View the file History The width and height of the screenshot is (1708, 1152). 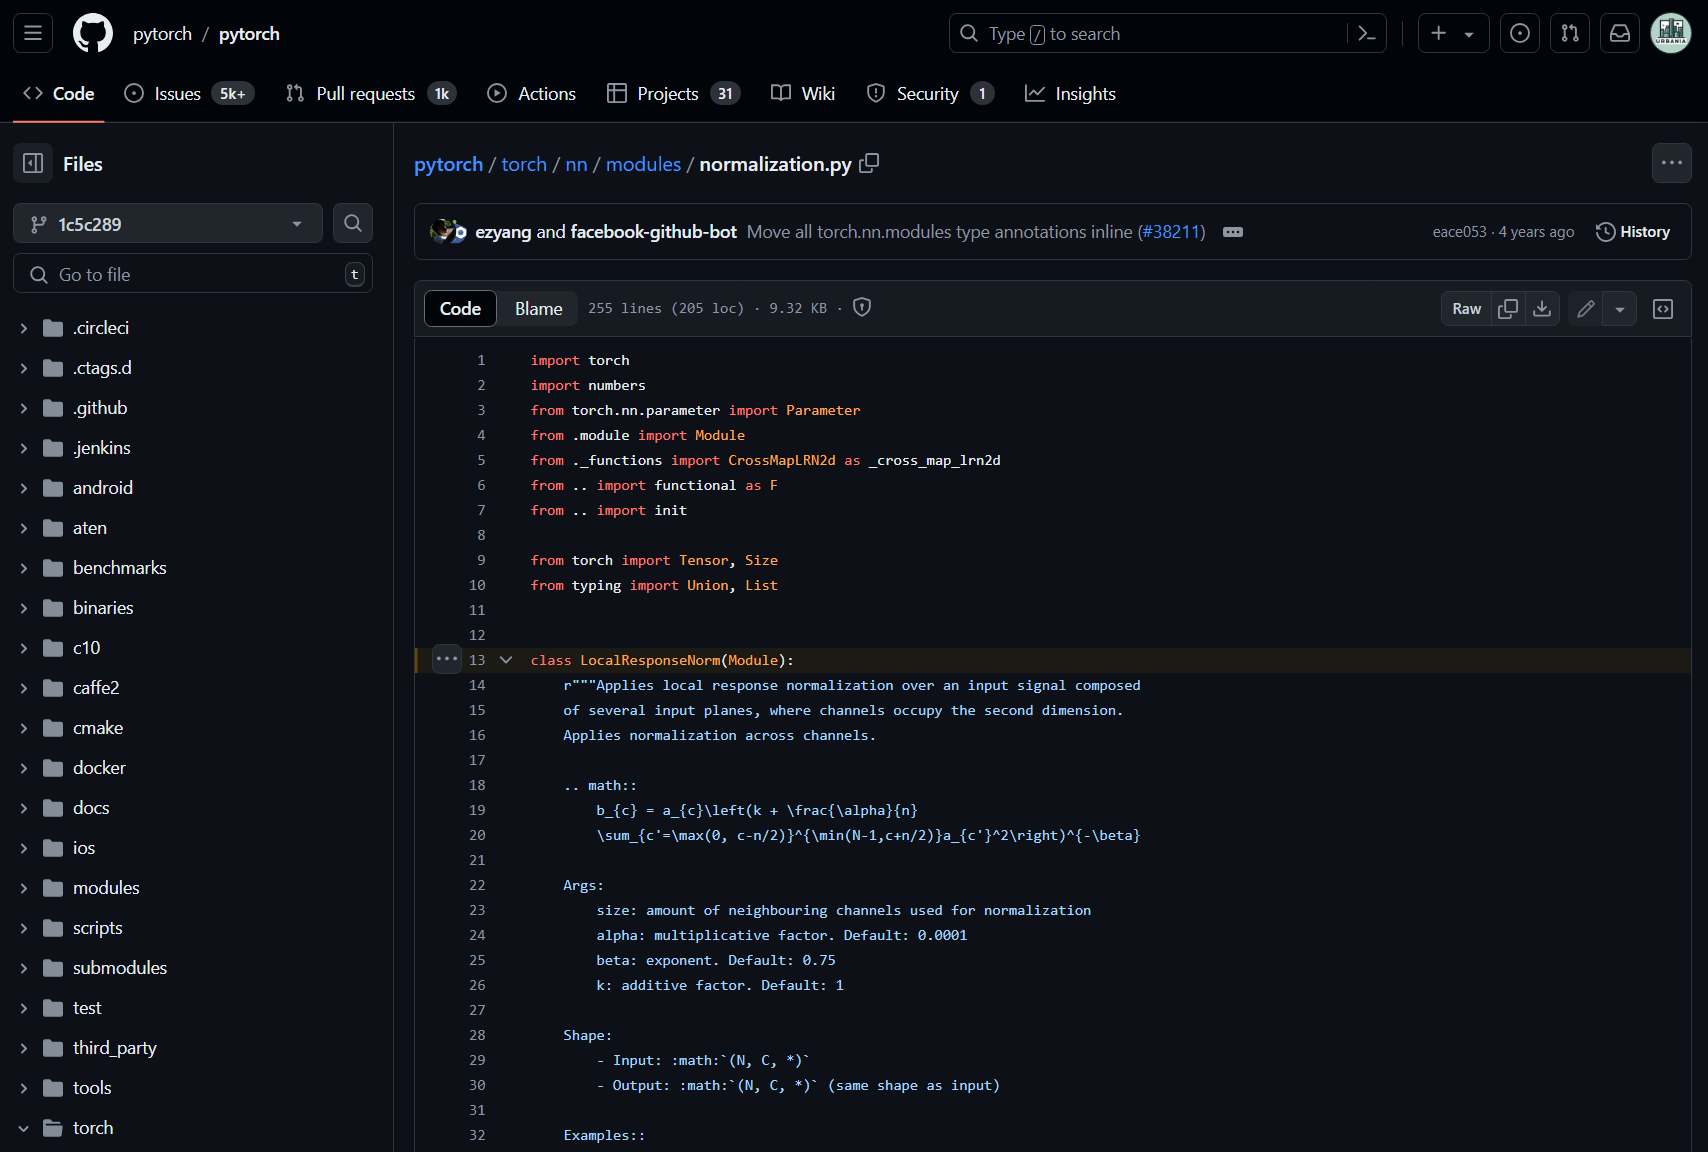(1633, 232)
